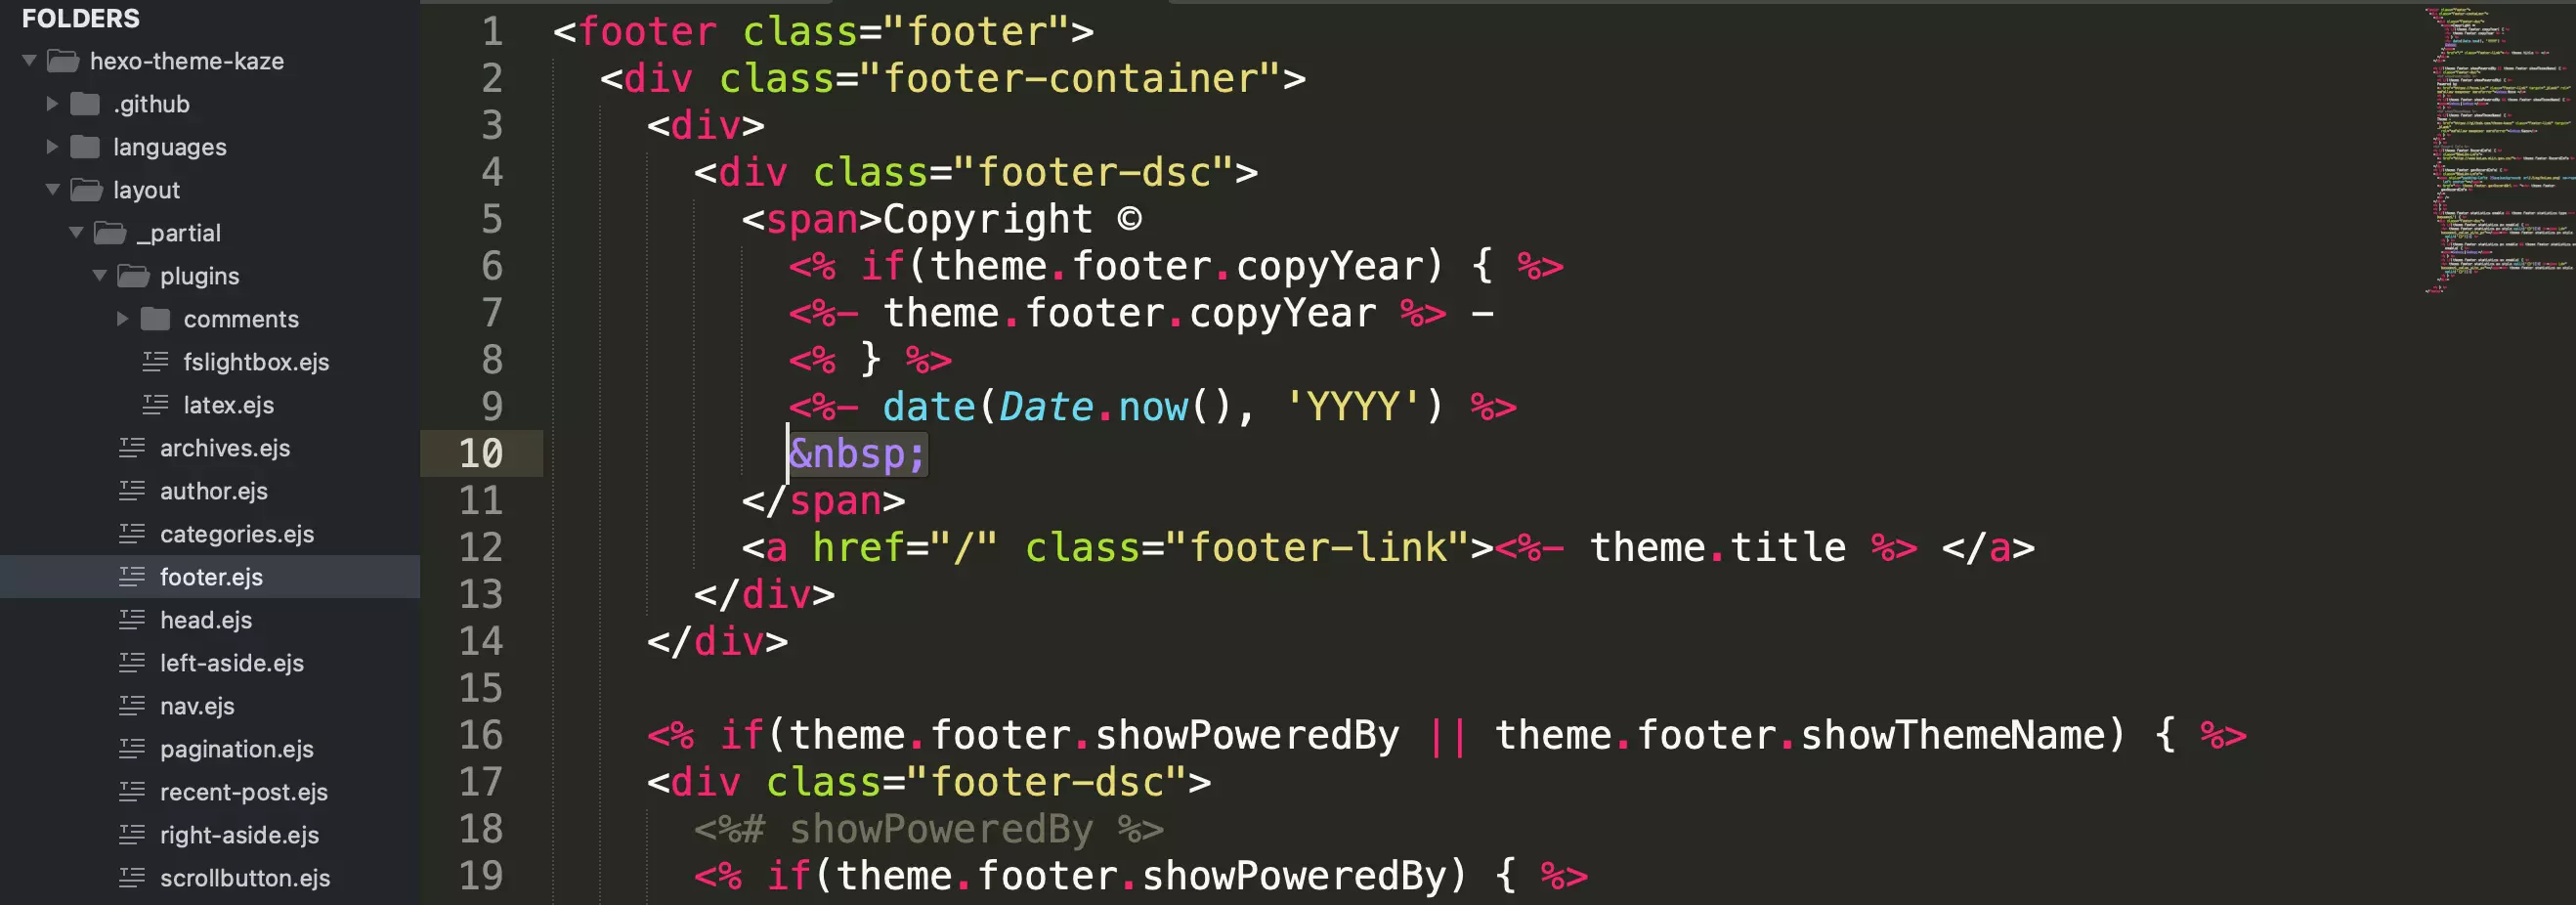Screen dimensions: 2576x905
Task: Click the file icon beside scrollbutton.ejs
Action: click(x=132, y=878)
